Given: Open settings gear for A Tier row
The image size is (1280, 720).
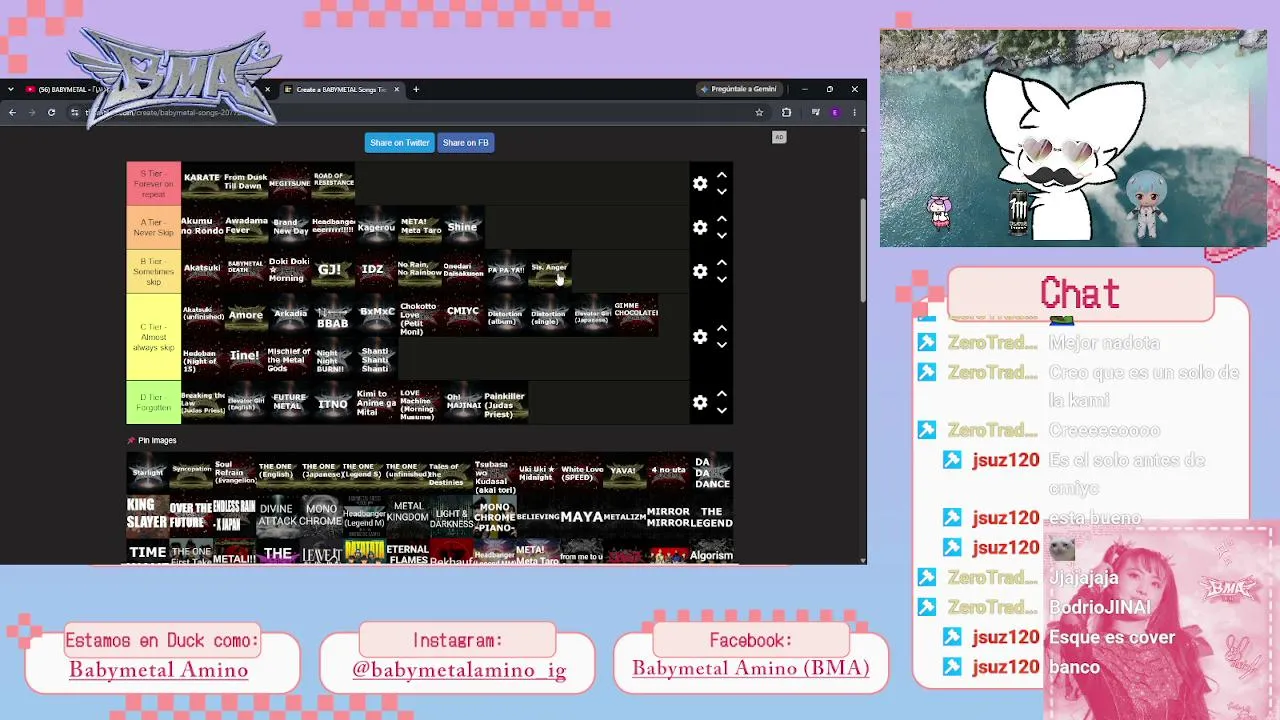Looking at the screenshot, I should (x=700, y=227).
